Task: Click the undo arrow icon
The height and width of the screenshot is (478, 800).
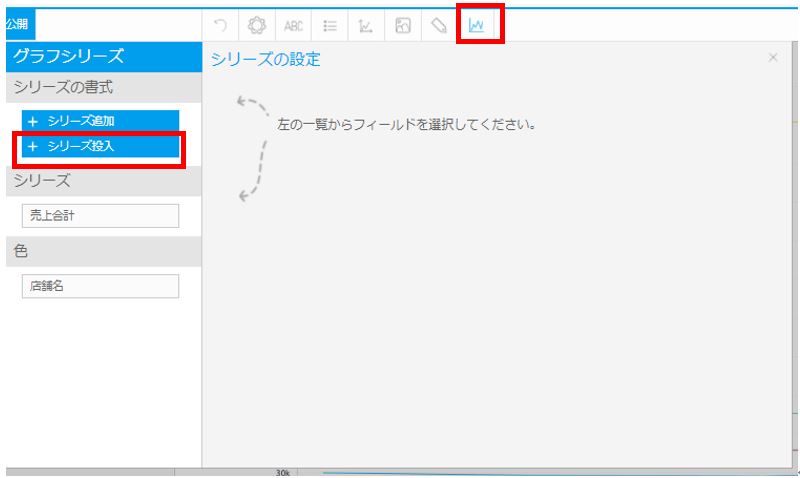Action: click(220, 25)
